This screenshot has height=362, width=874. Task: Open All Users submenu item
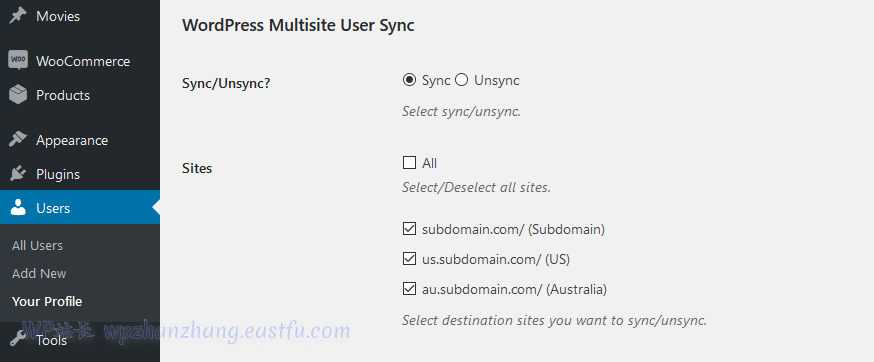37,245
